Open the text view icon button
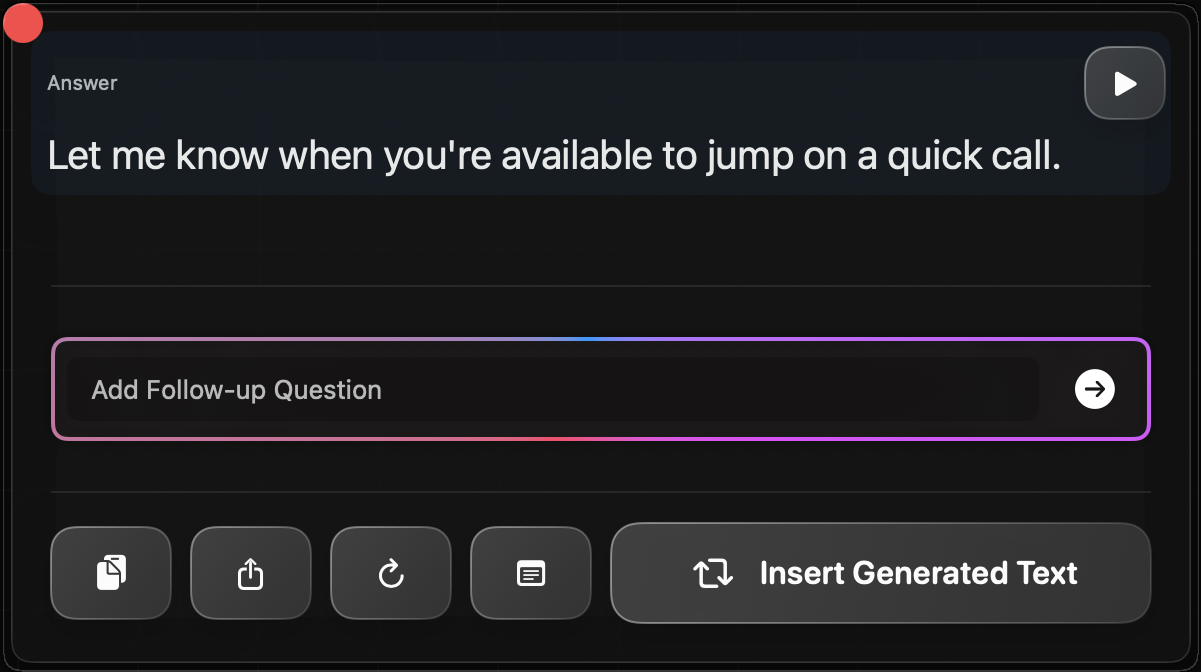 (x=531, y=573)
